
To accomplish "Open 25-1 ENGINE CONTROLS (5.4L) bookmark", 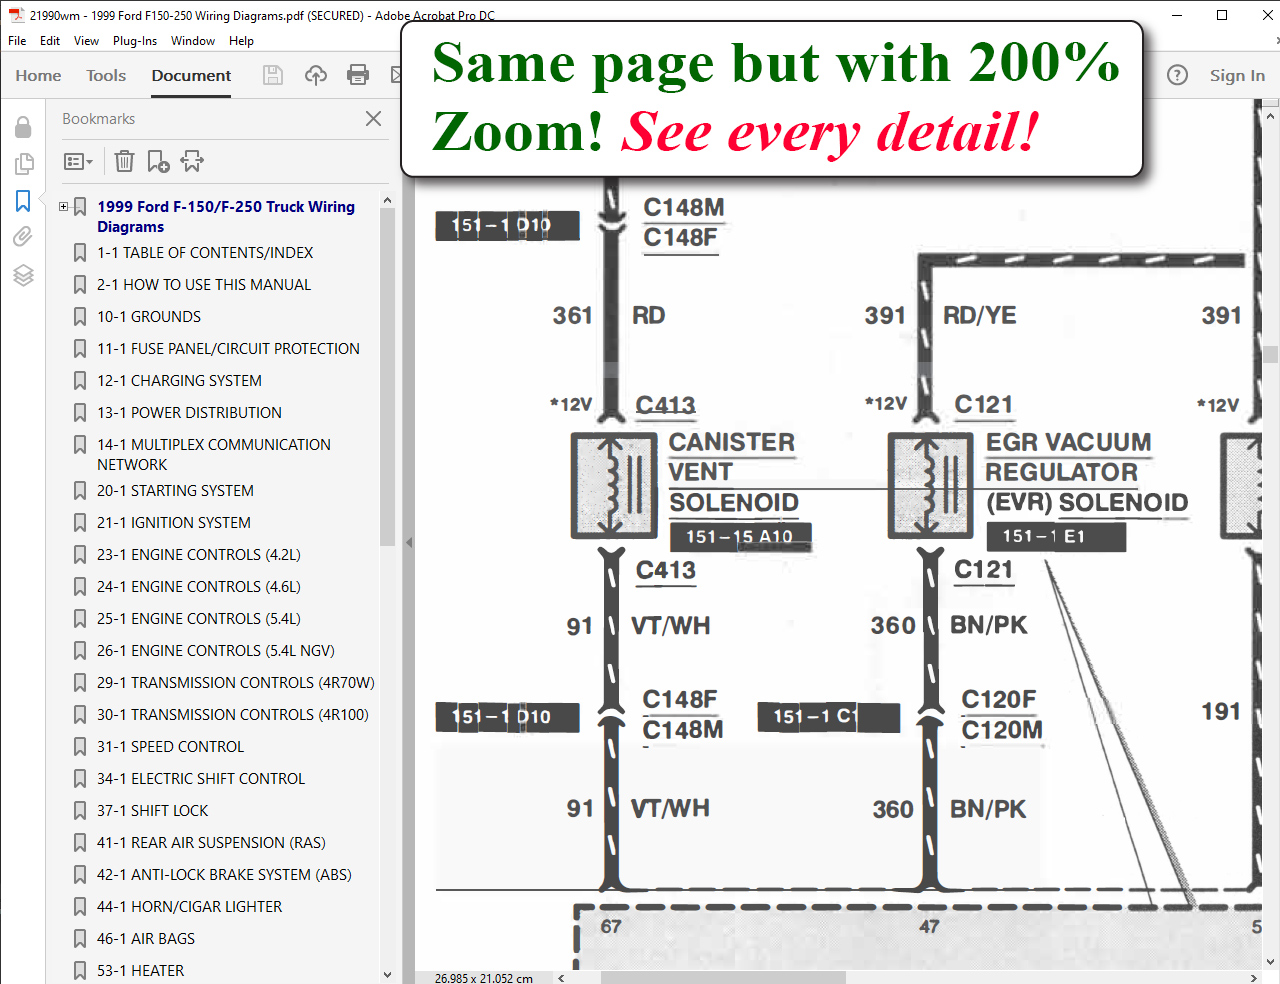I will (199, 619).
